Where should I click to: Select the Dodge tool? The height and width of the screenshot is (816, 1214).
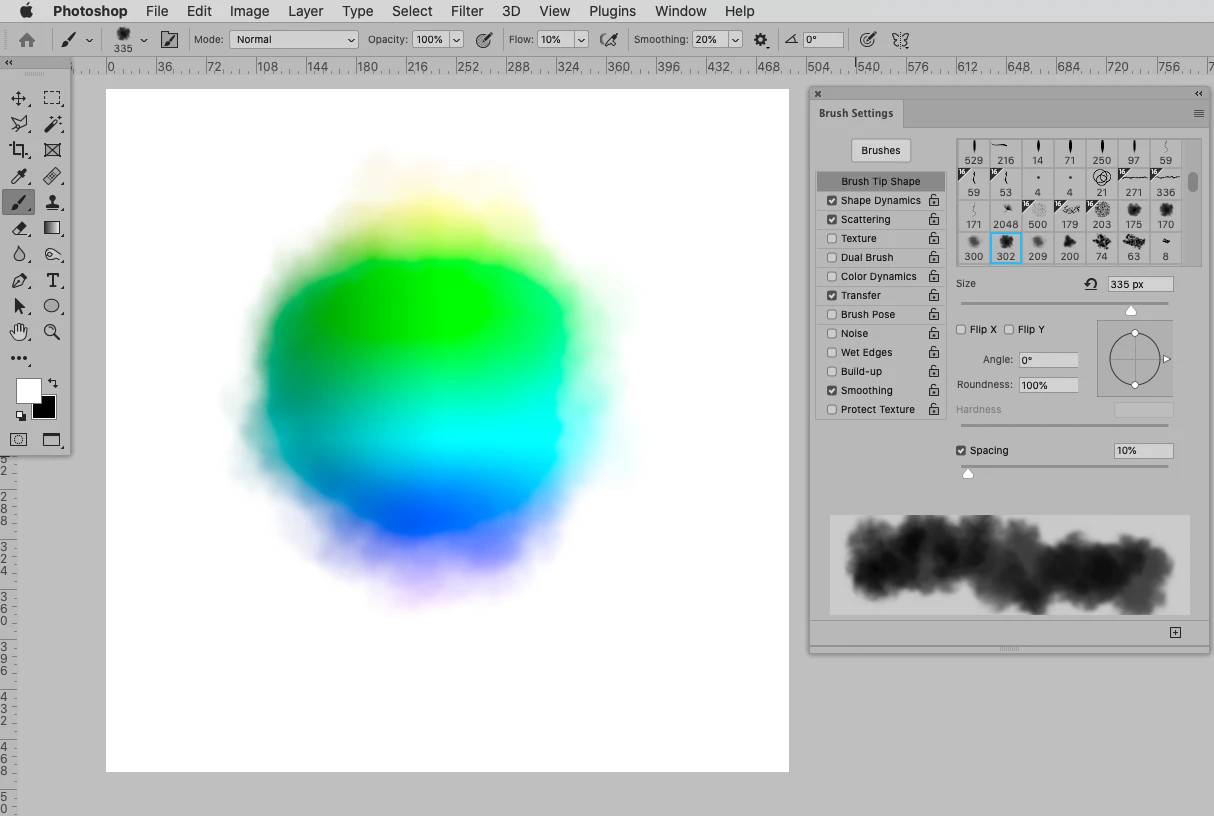tap(52, 254)
